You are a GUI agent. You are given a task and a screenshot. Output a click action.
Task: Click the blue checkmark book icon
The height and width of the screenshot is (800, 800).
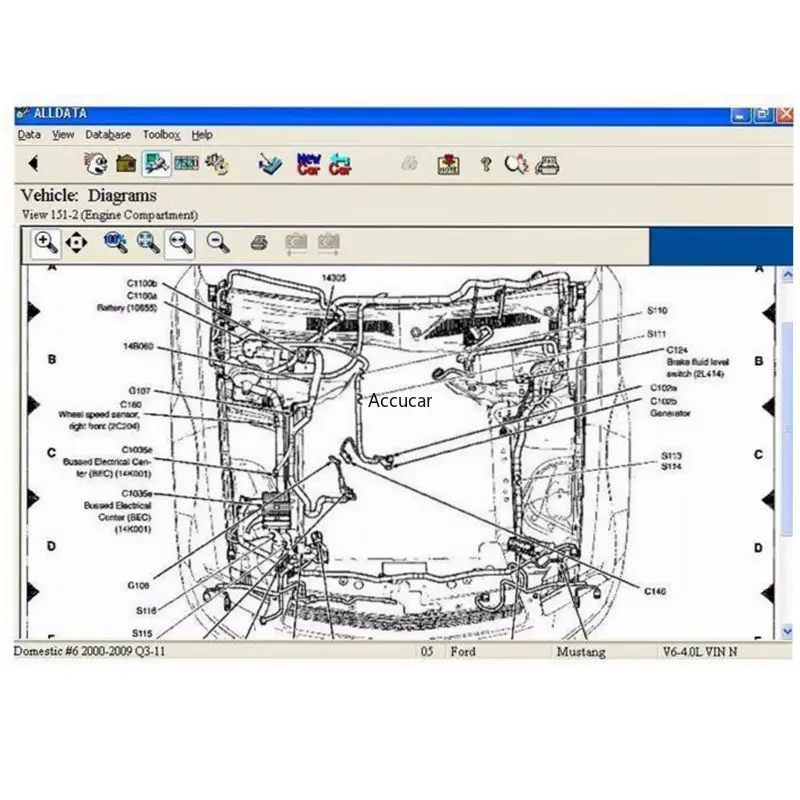pos(270,164)
